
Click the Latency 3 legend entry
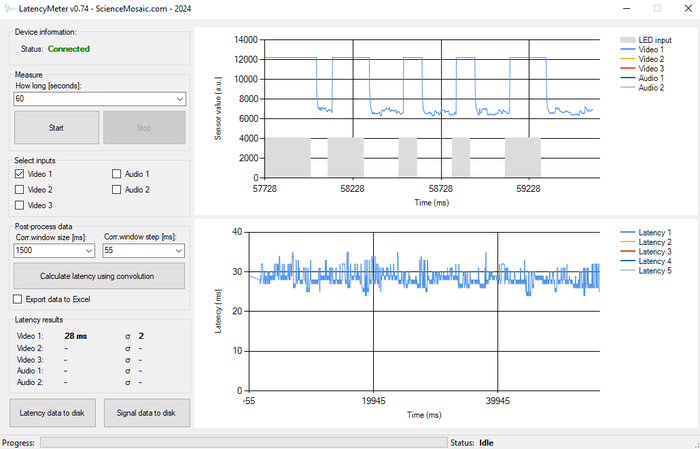pos(646,251)
